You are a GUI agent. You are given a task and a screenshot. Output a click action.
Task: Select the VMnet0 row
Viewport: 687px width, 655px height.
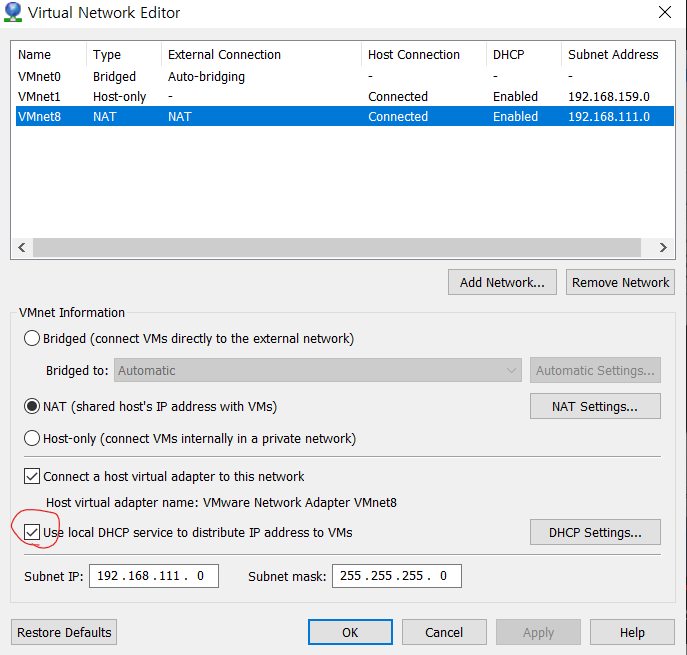(345, 76)
